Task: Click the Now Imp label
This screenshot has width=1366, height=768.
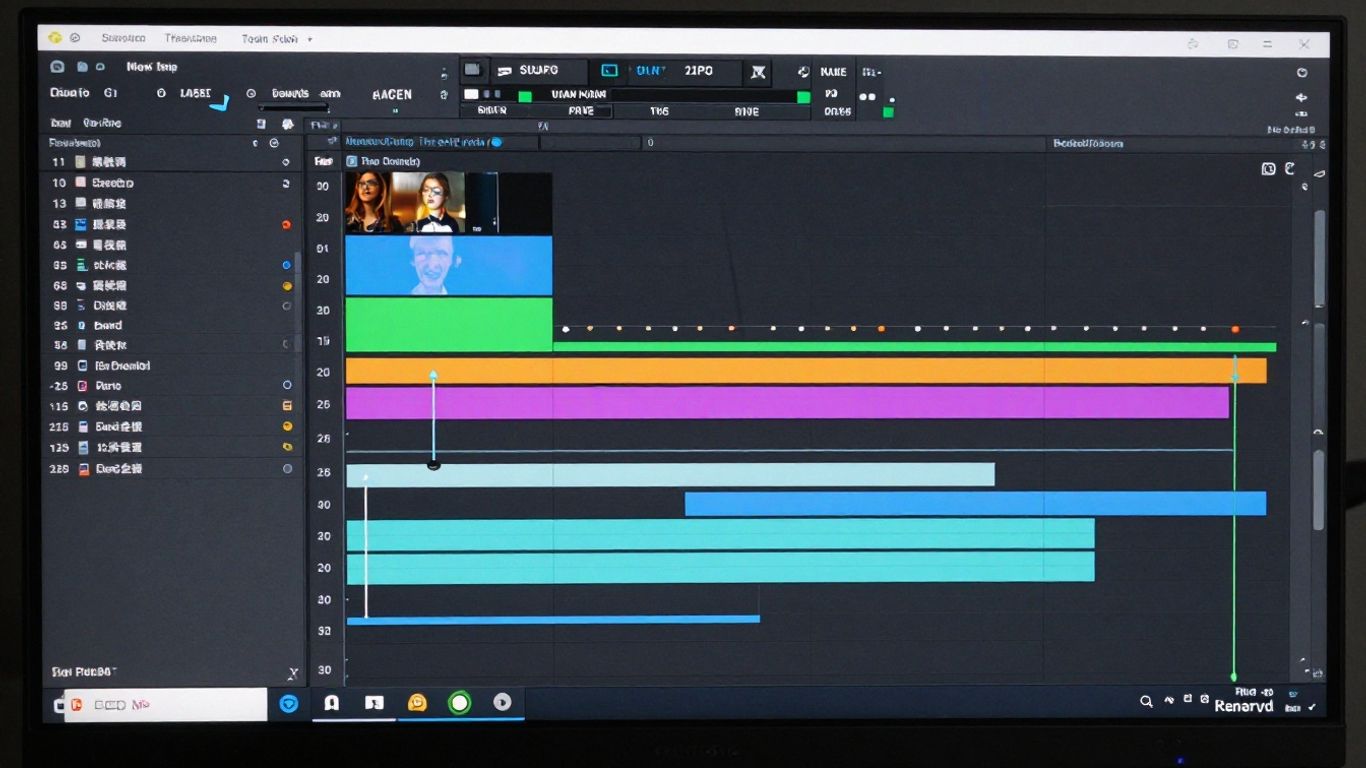Action: click(x=152, y=67)
